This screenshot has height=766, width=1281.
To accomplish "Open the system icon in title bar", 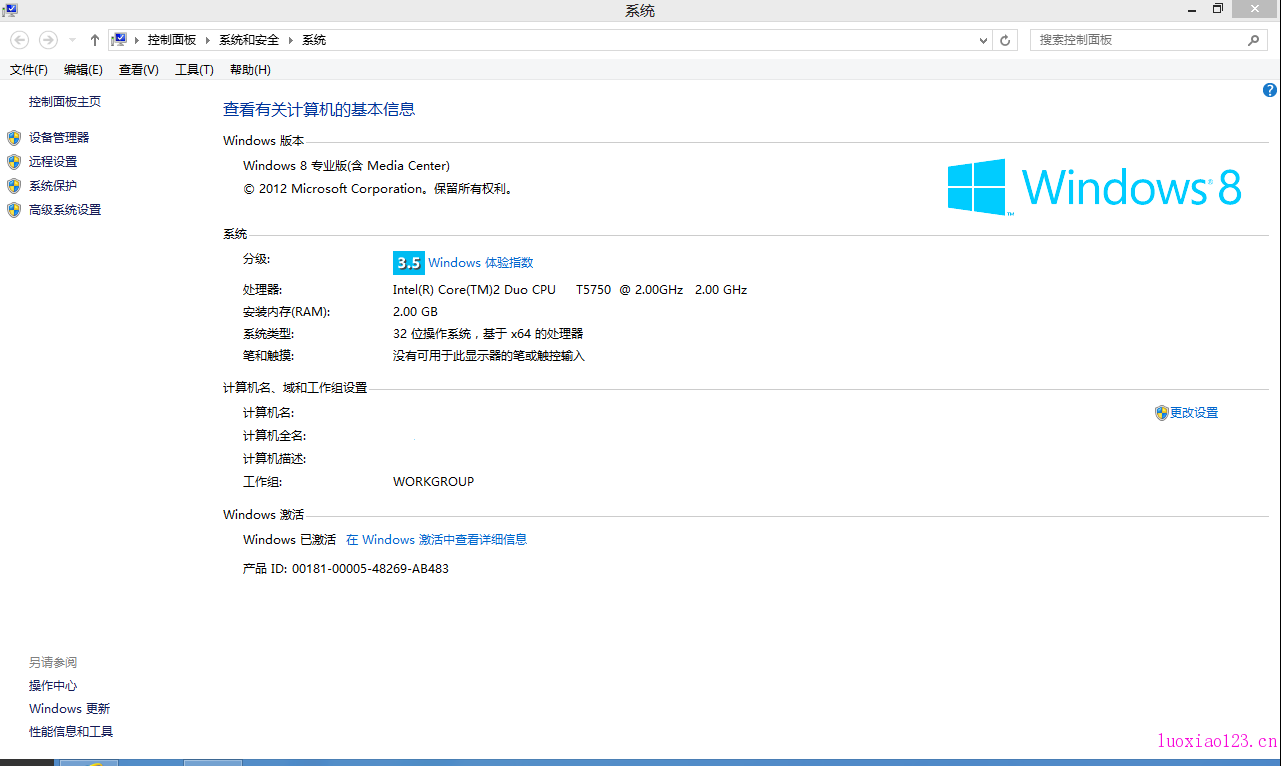I will click(x=10, y=10).
